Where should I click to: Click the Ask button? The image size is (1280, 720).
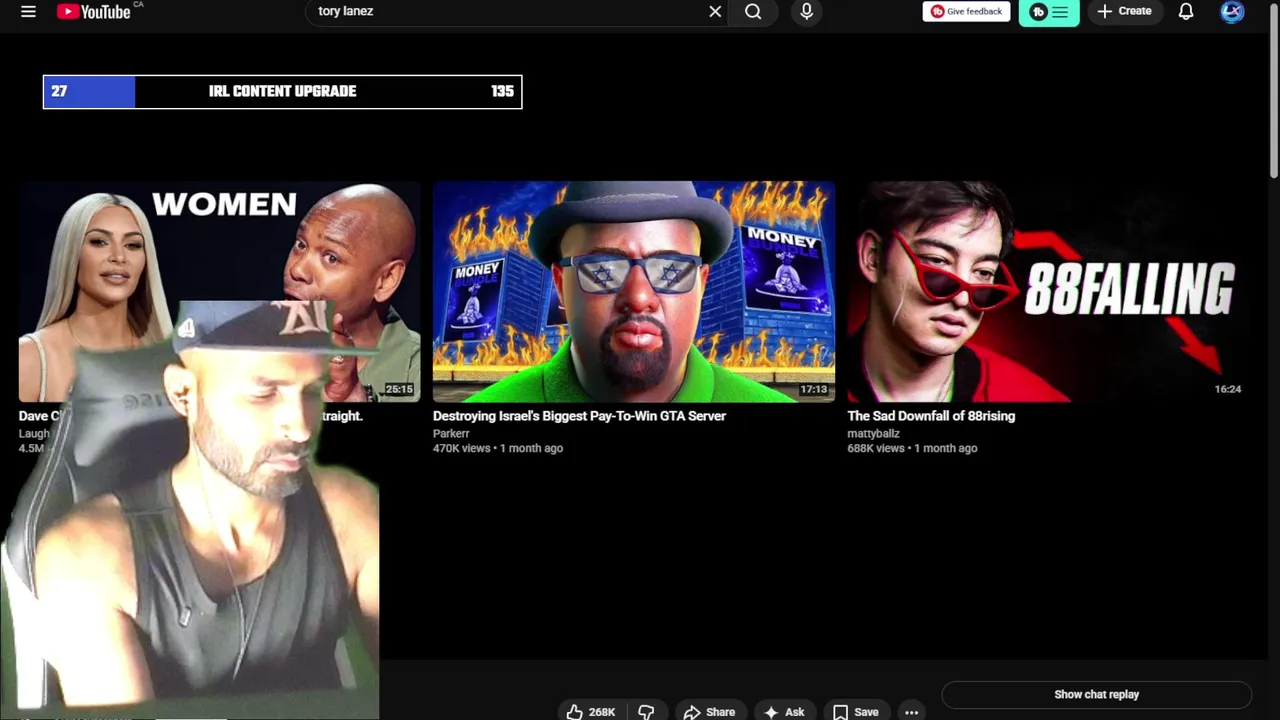coord(784,711)
